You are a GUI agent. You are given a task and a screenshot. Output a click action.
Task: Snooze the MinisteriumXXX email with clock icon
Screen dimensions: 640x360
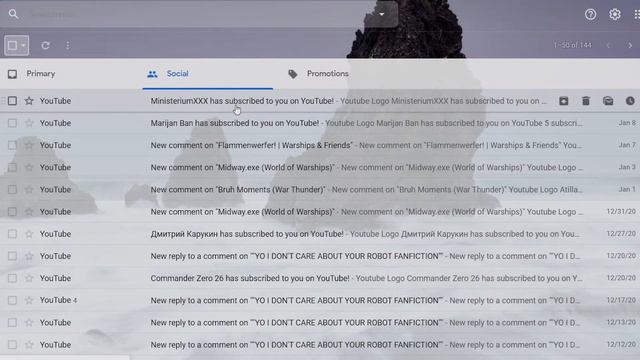tap(630, 101)
